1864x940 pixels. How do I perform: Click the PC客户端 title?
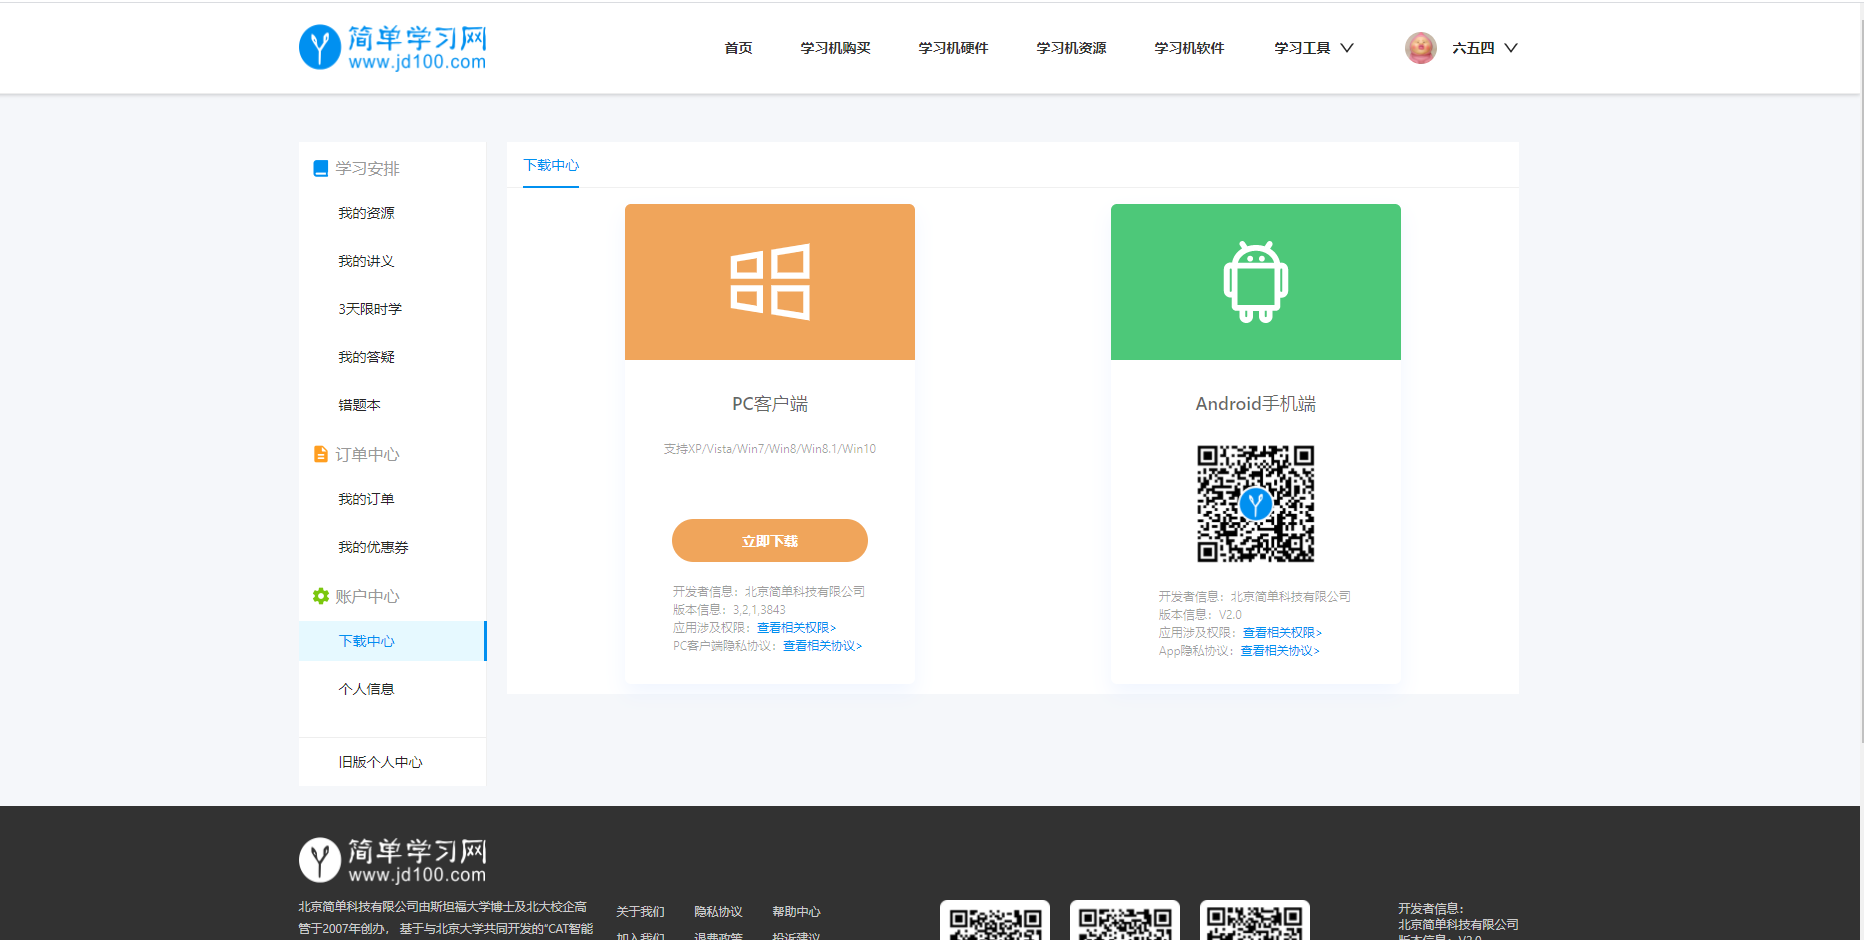770,404
